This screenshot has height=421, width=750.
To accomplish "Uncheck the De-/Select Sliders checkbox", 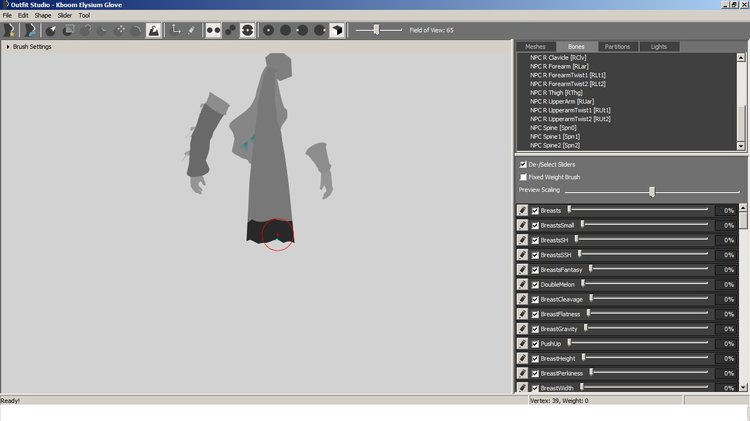I will [523, 164].
